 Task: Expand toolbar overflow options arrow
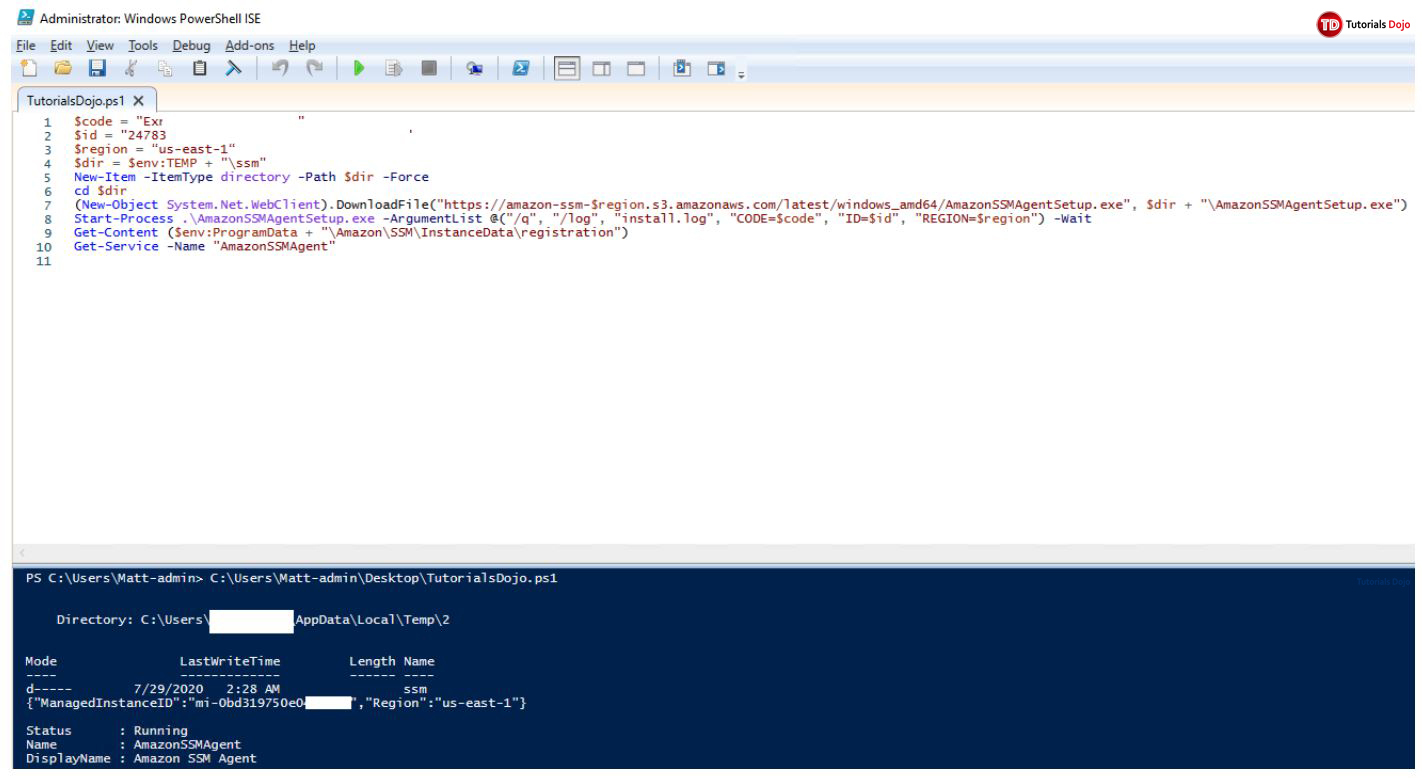click(x=741, y=73)
